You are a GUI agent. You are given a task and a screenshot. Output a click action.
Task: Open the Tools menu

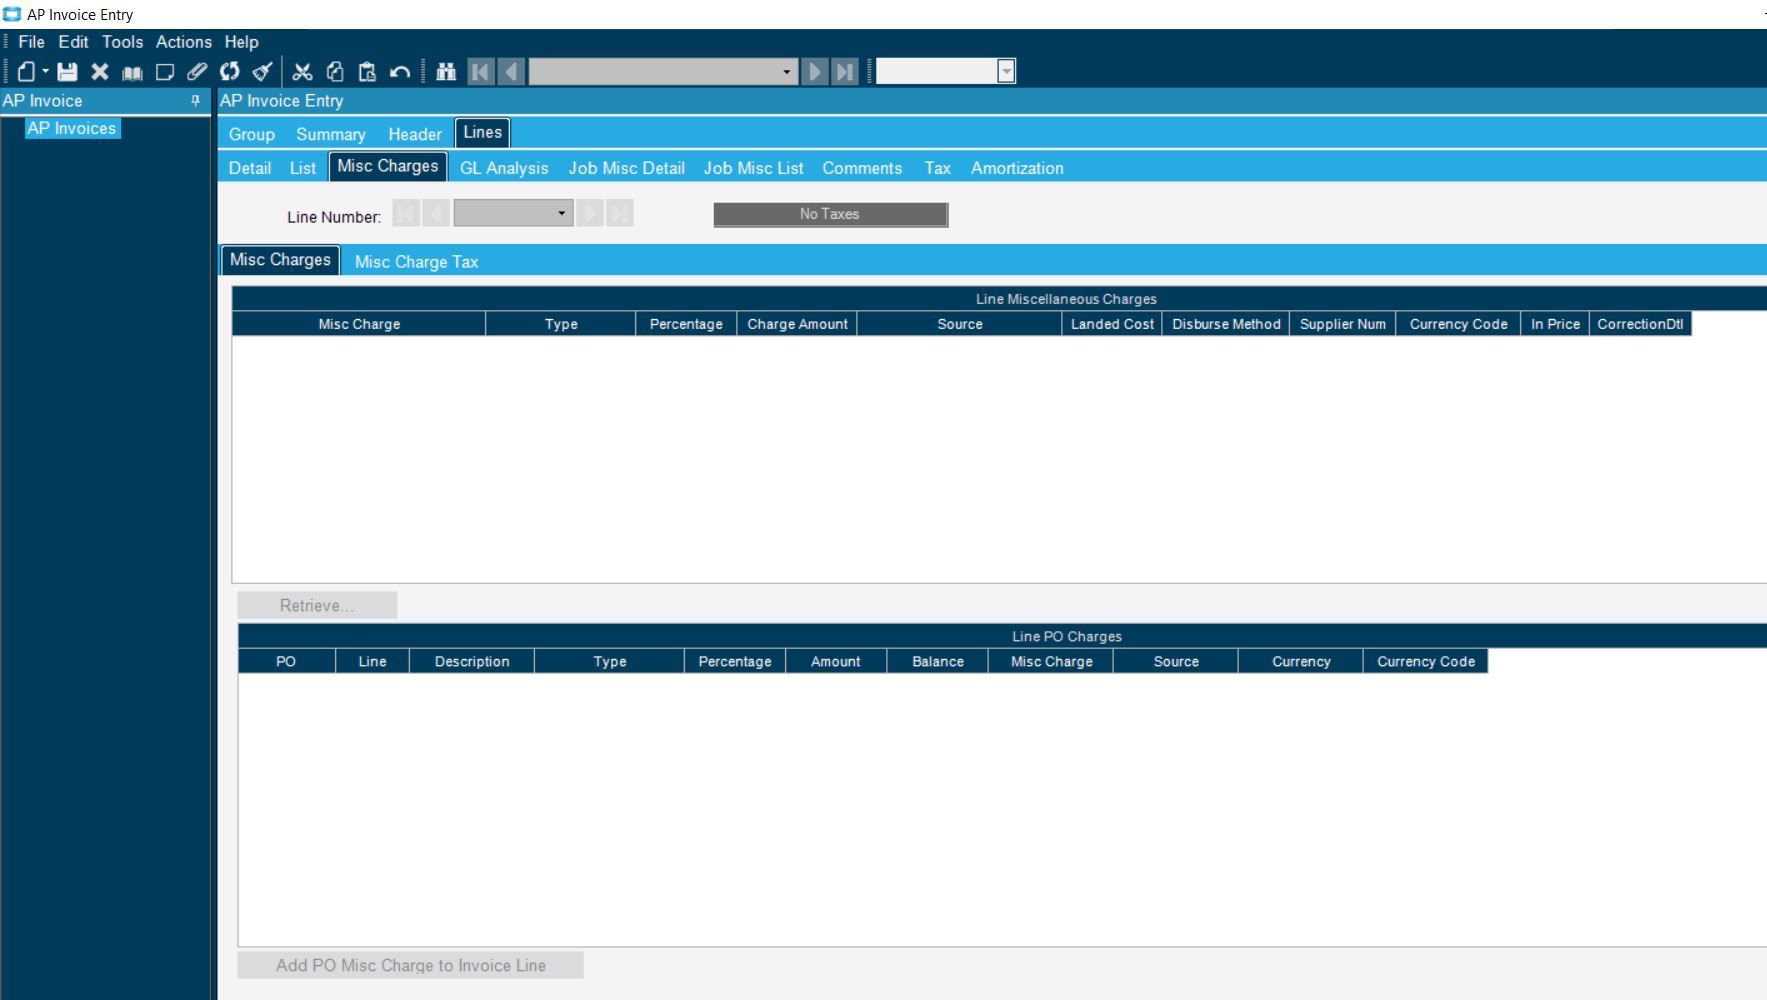[122, 42]
